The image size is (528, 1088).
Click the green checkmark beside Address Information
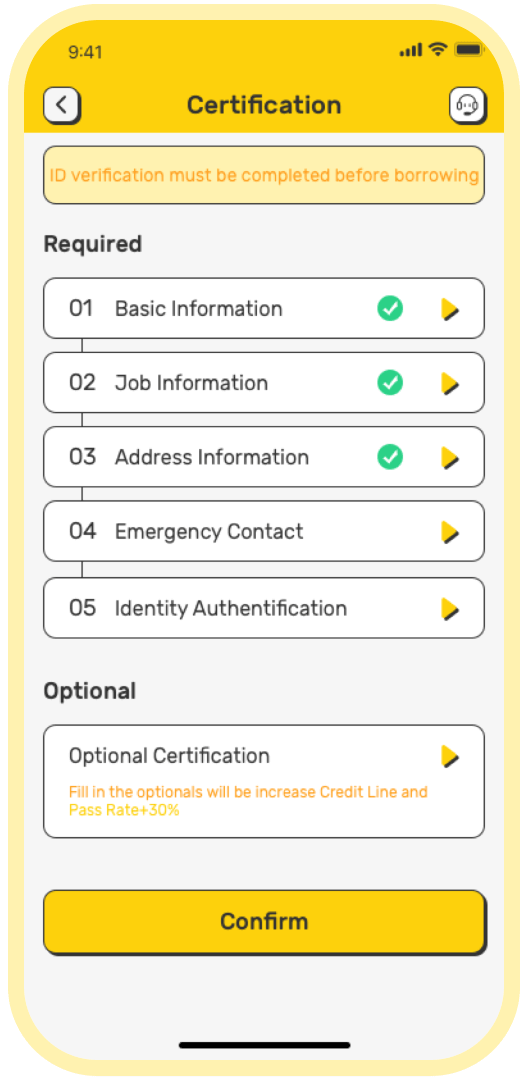[x=390, y=457]
